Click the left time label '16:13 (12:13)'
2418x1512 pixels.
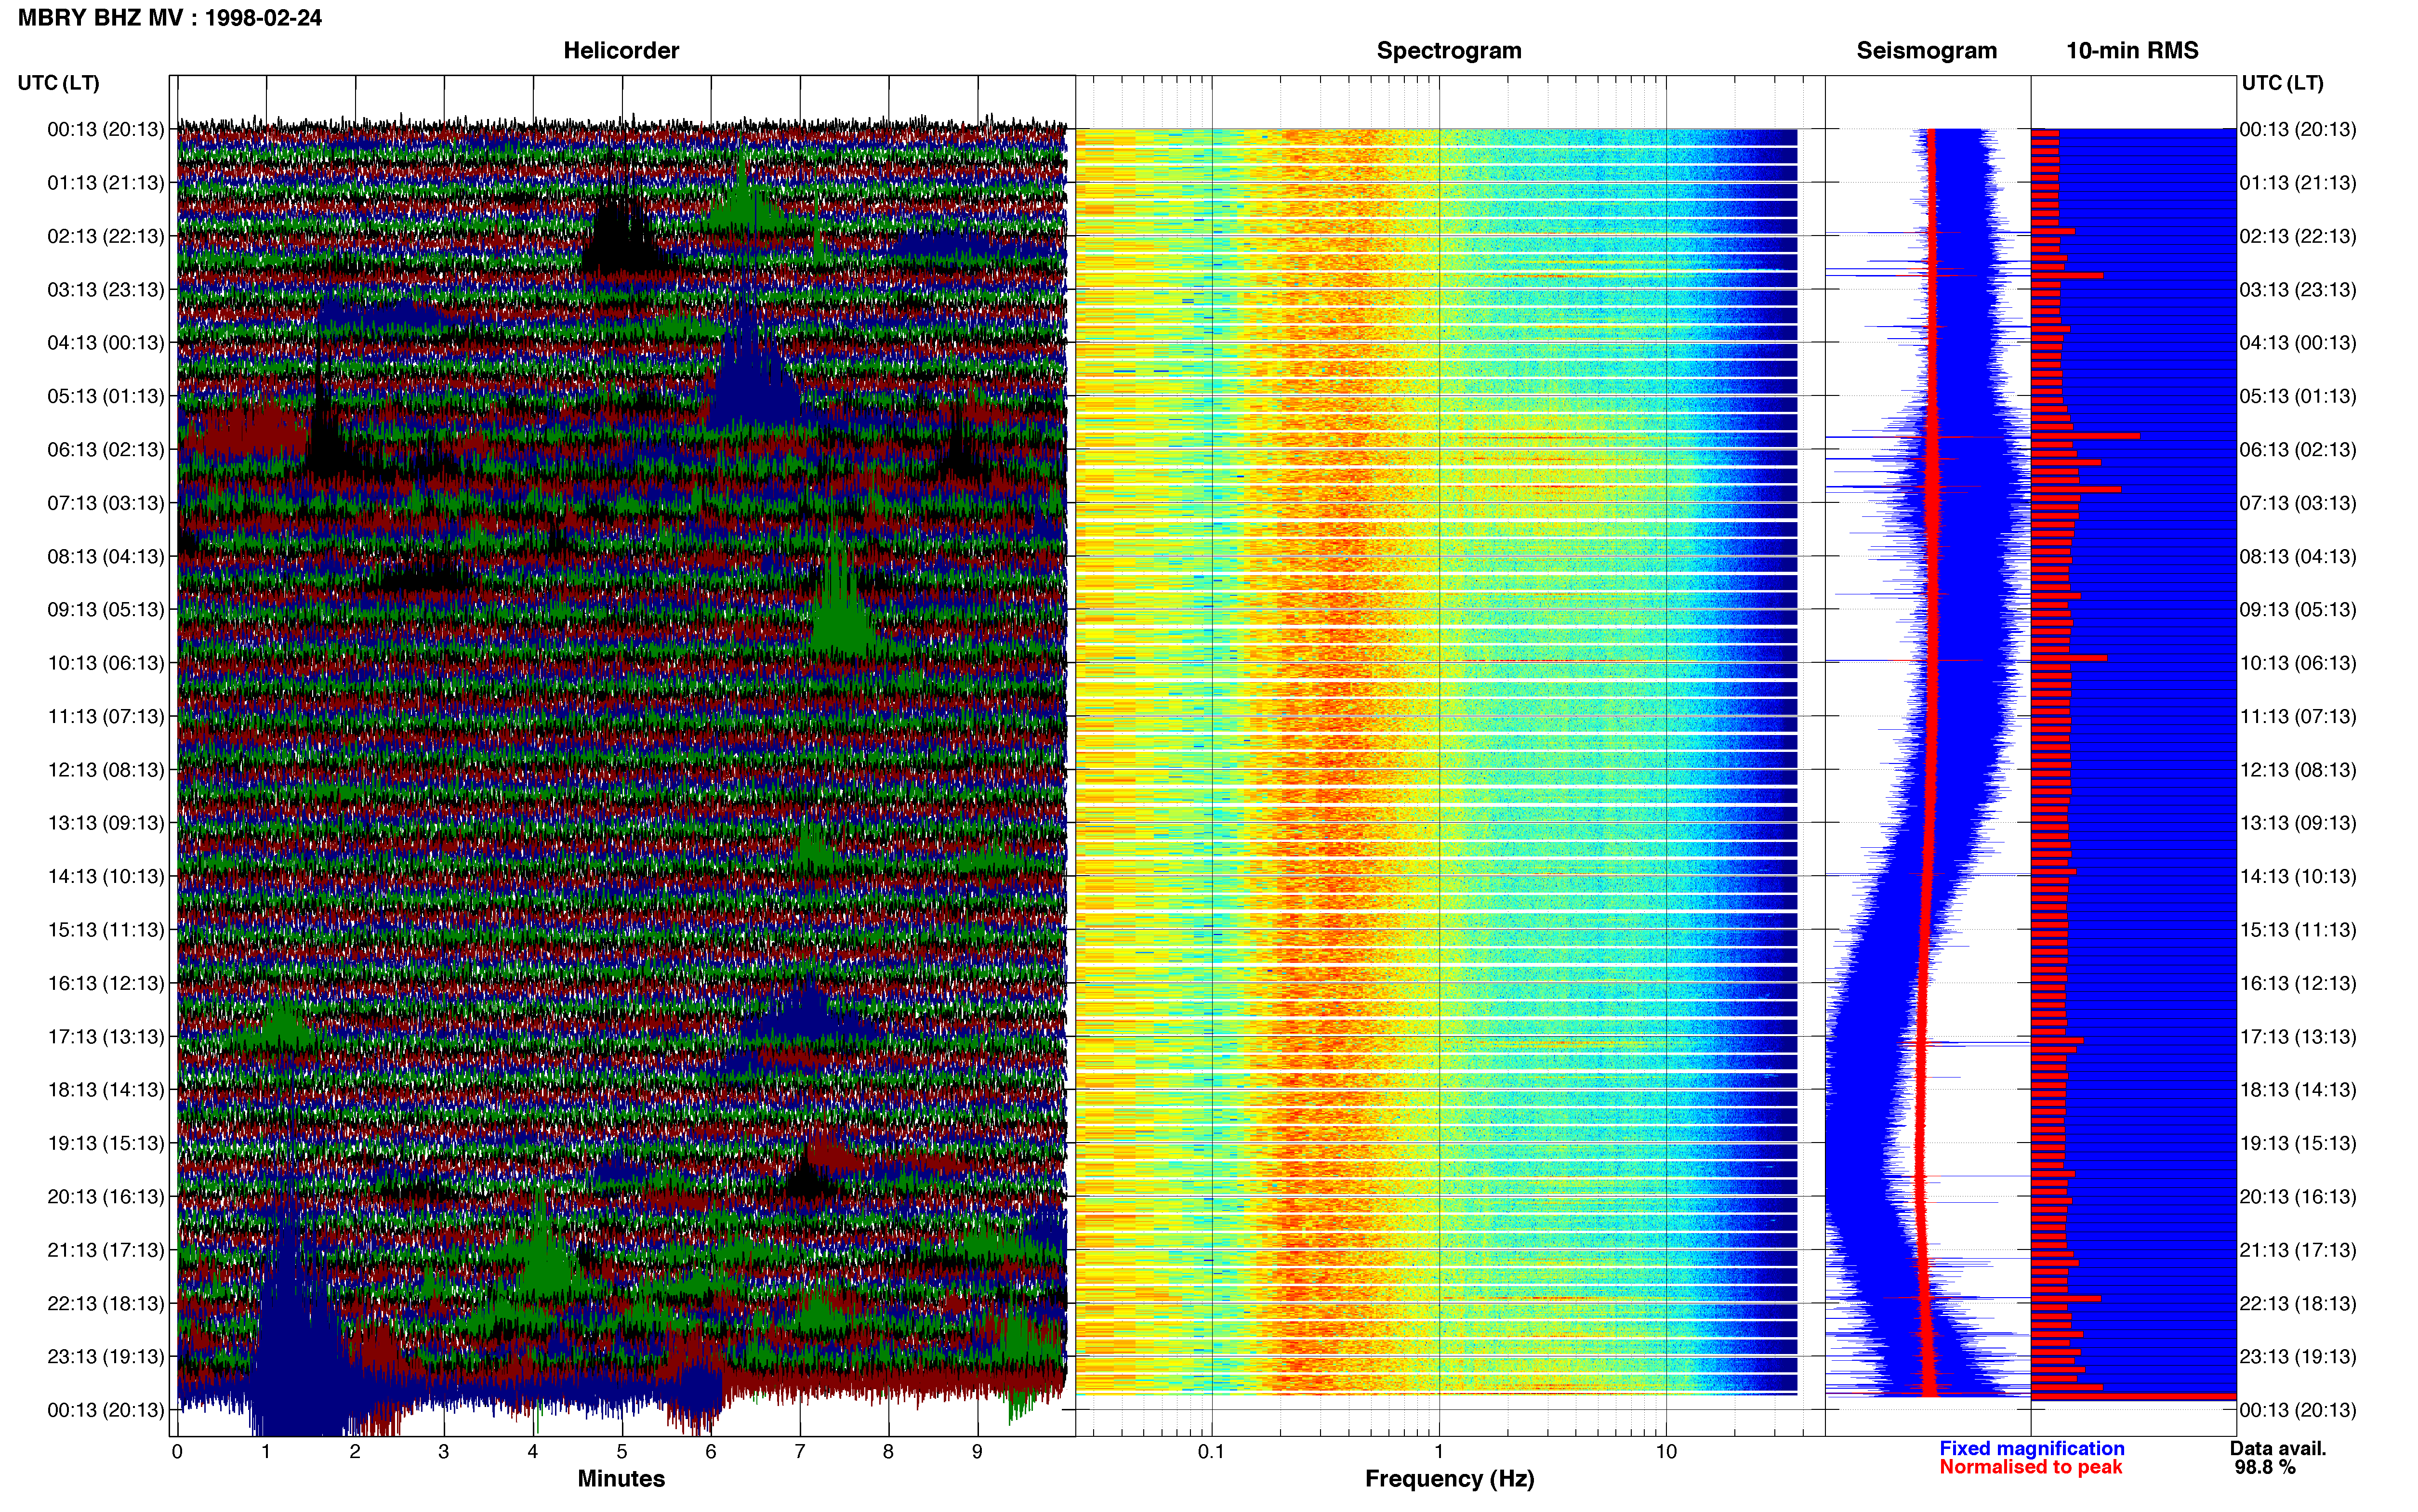106,983
